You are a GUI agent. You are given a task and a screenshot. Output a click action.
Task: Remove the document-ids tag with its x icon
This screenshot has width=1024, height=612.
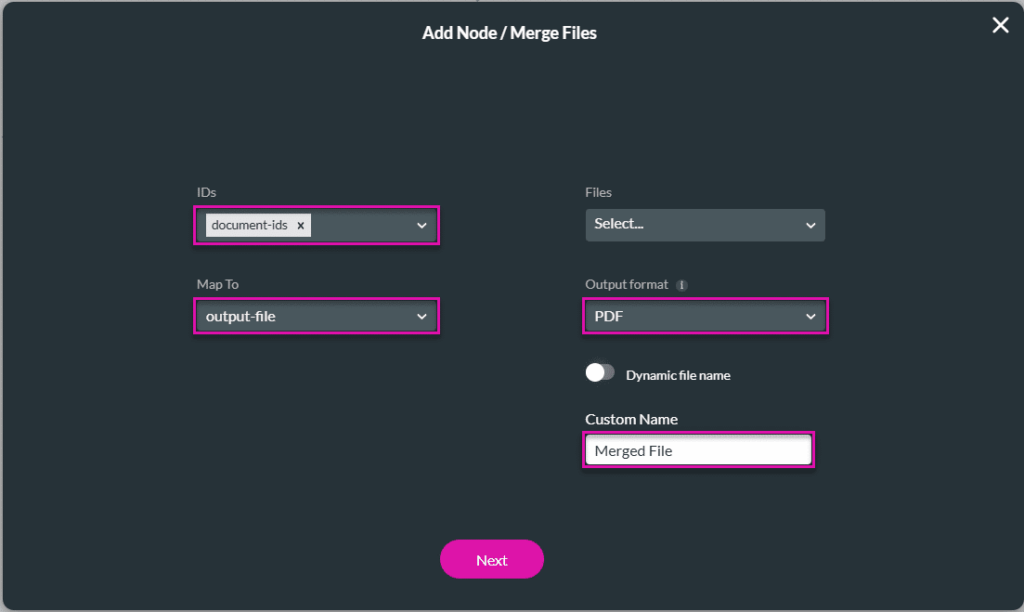pos(300,225)
